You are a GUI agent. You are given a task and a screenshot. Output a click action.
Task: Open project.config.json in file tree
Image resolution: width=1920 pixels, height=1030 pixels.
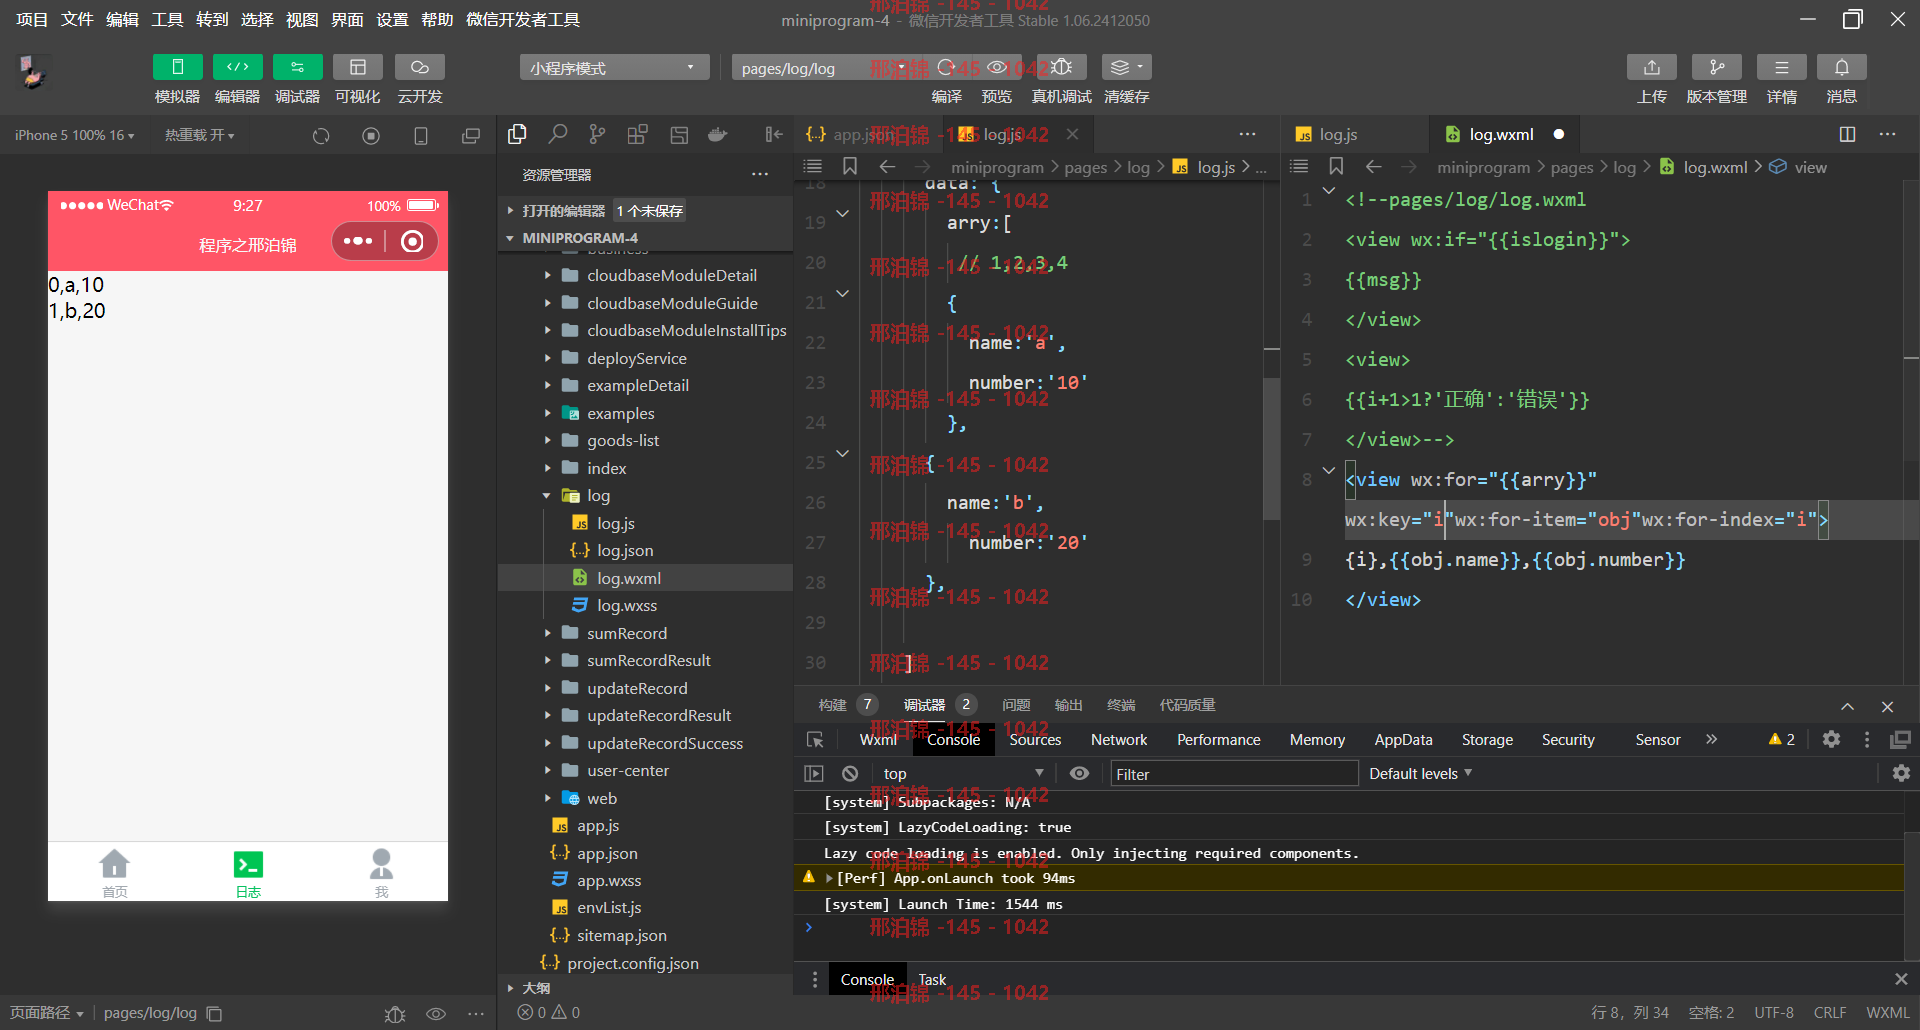(x=645, y=963)
